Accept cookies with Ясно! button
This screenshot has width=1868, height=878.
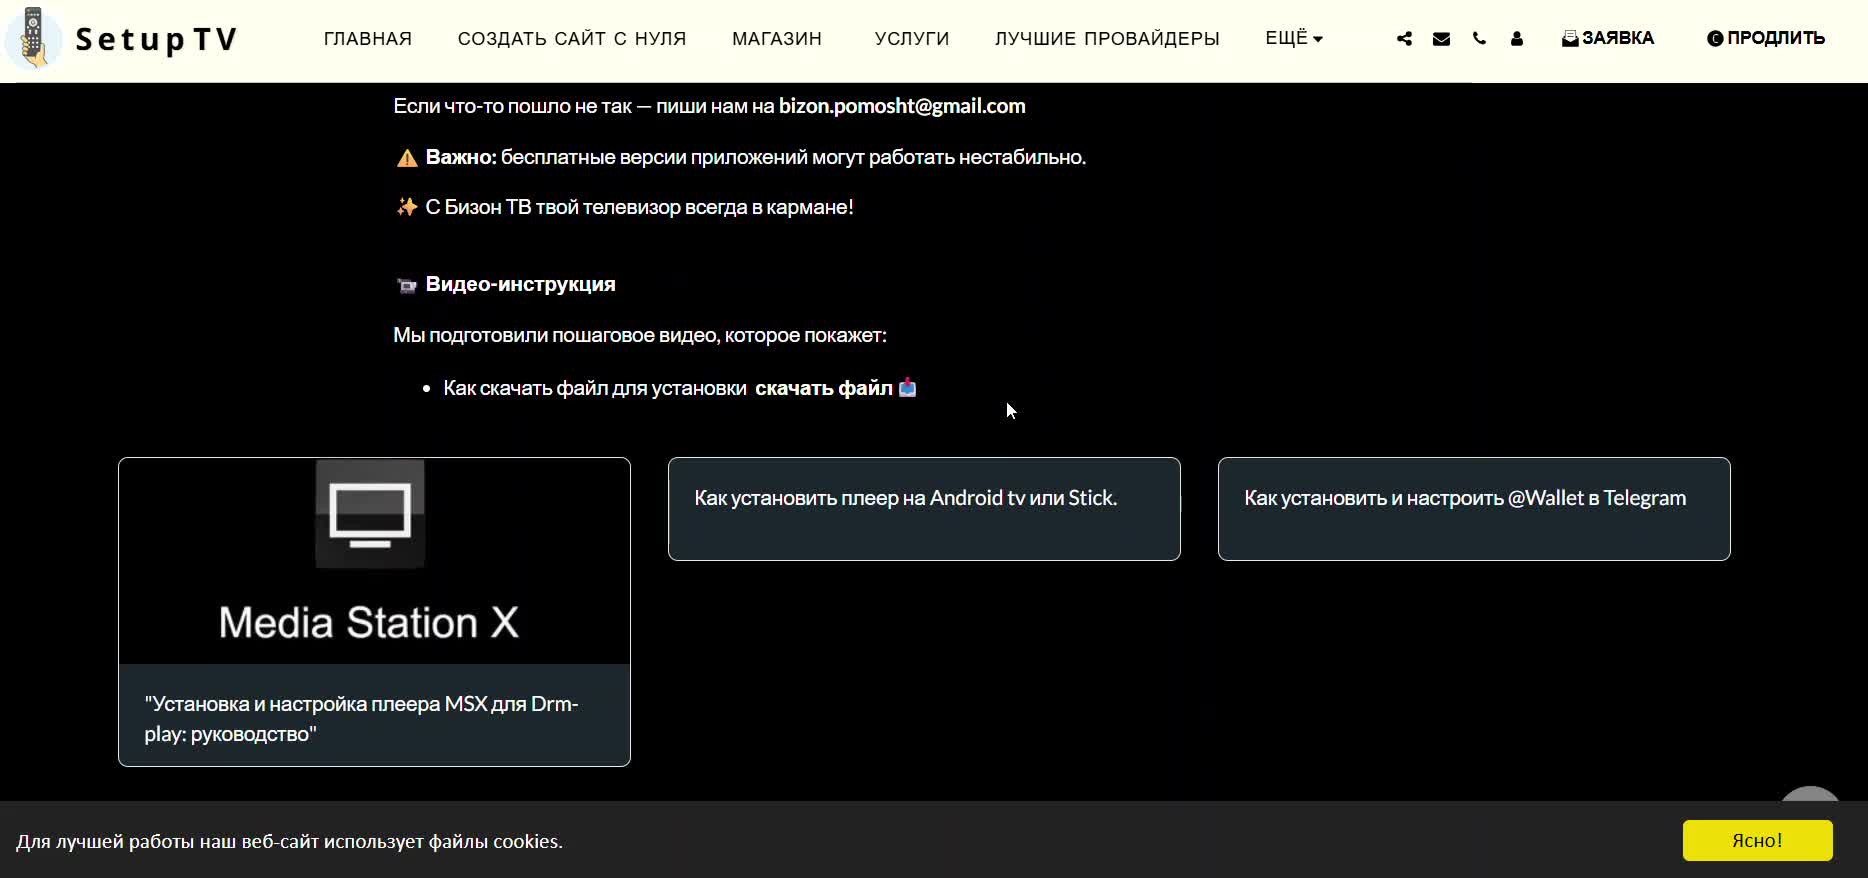[1757, 841]
